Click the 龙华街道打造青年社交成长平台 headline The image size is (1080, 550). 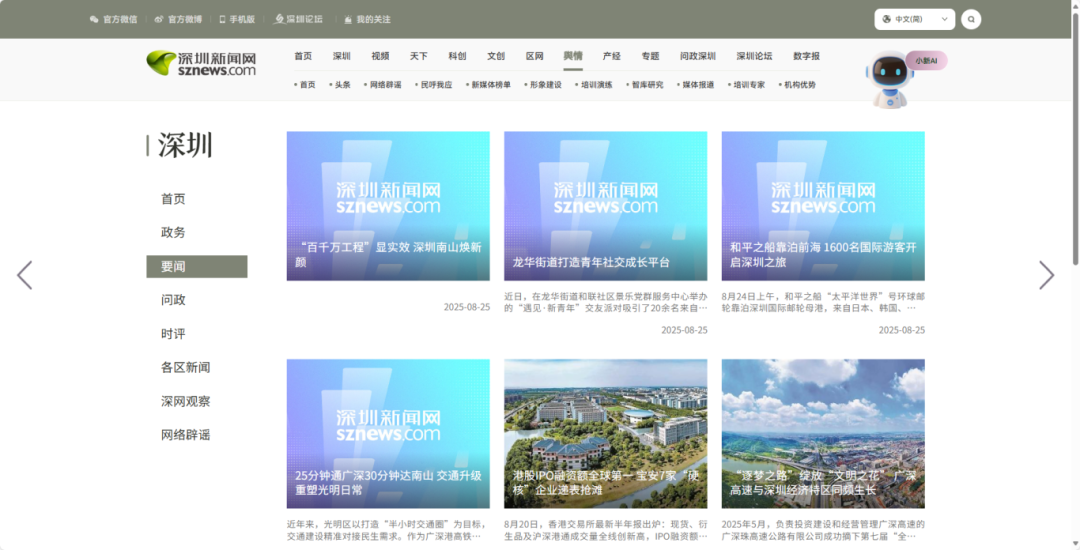coord(591,262)
